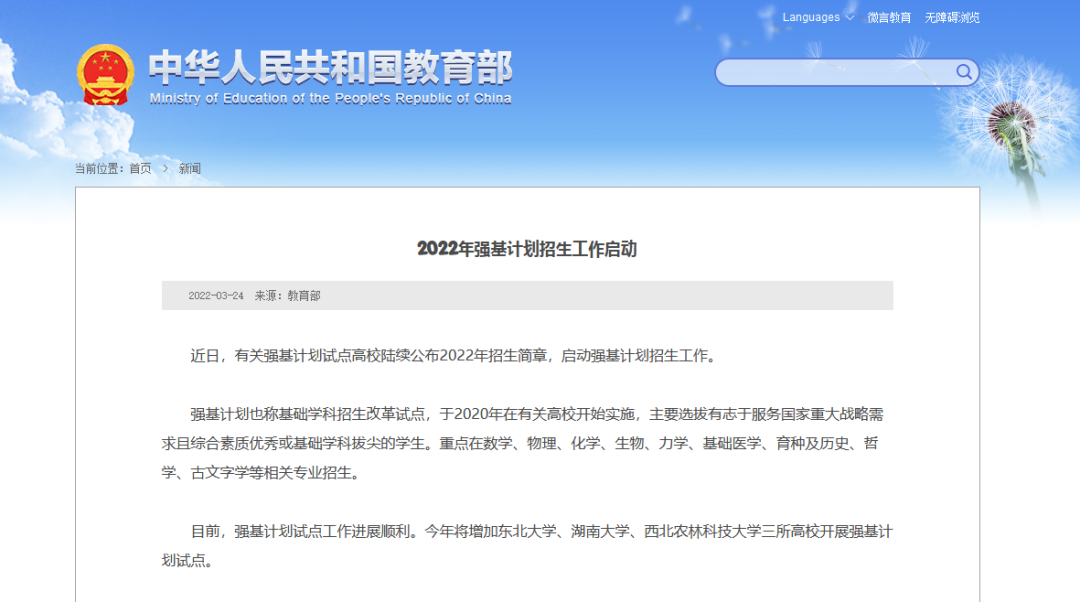Click the paragraph beginning 强基计划也称基础学科
The width and height of the screenshot is (1080, 602).
coord(527,444)
